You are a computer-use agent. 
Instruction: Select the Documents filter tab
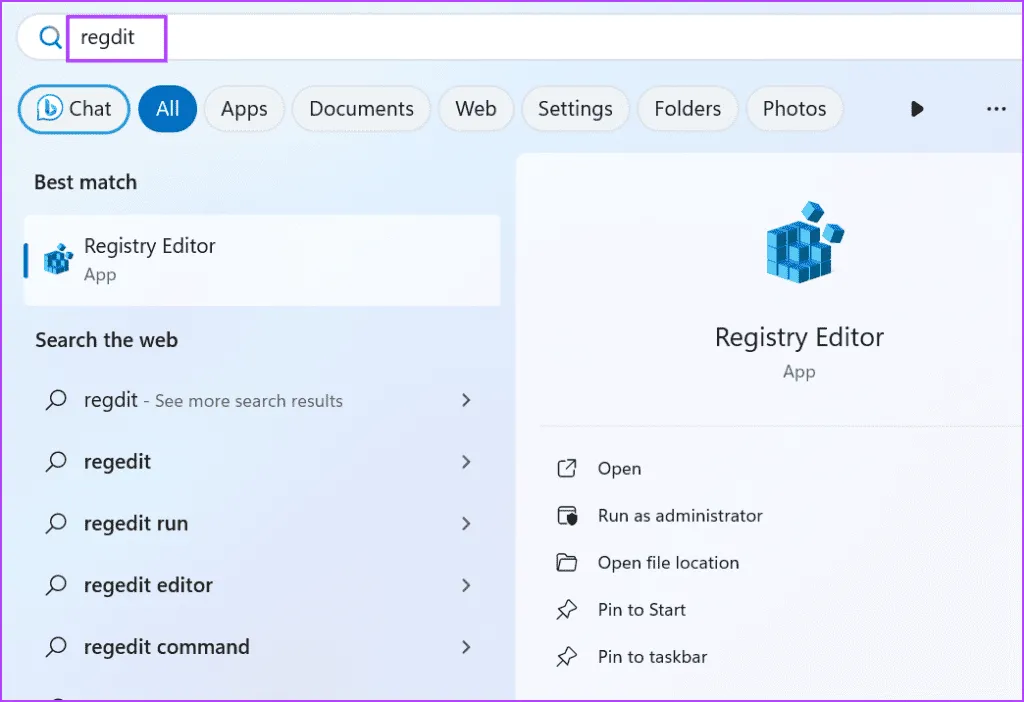coord(361,109)
